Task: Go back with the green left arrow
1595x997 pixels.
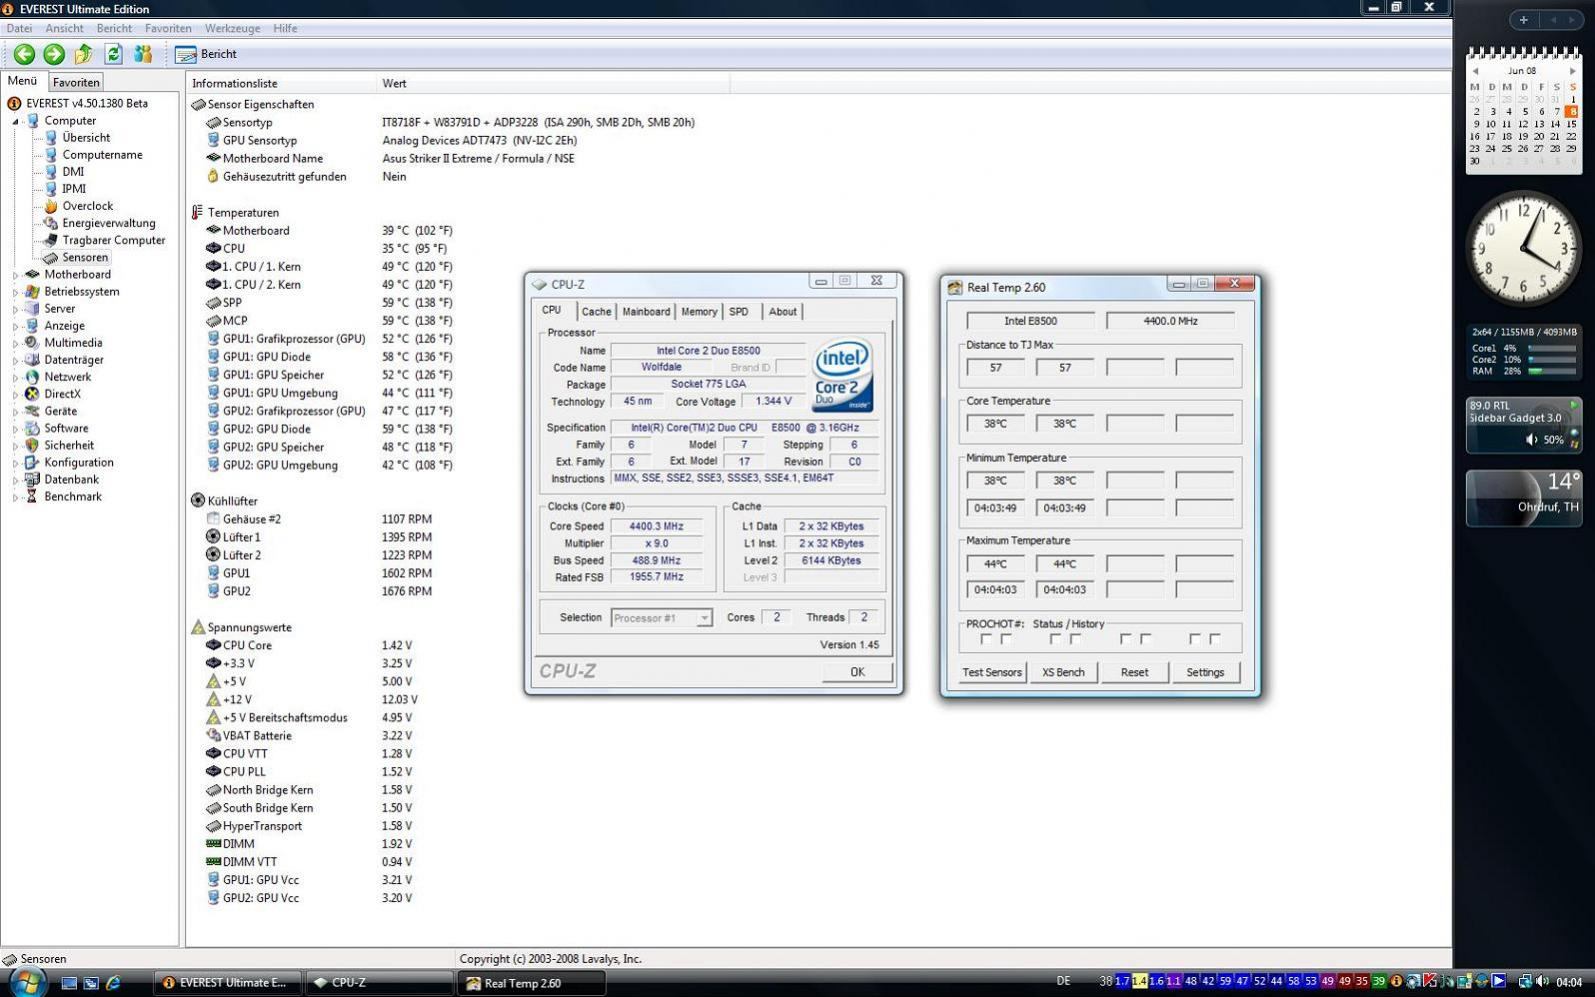Action: tap(24, 54)
